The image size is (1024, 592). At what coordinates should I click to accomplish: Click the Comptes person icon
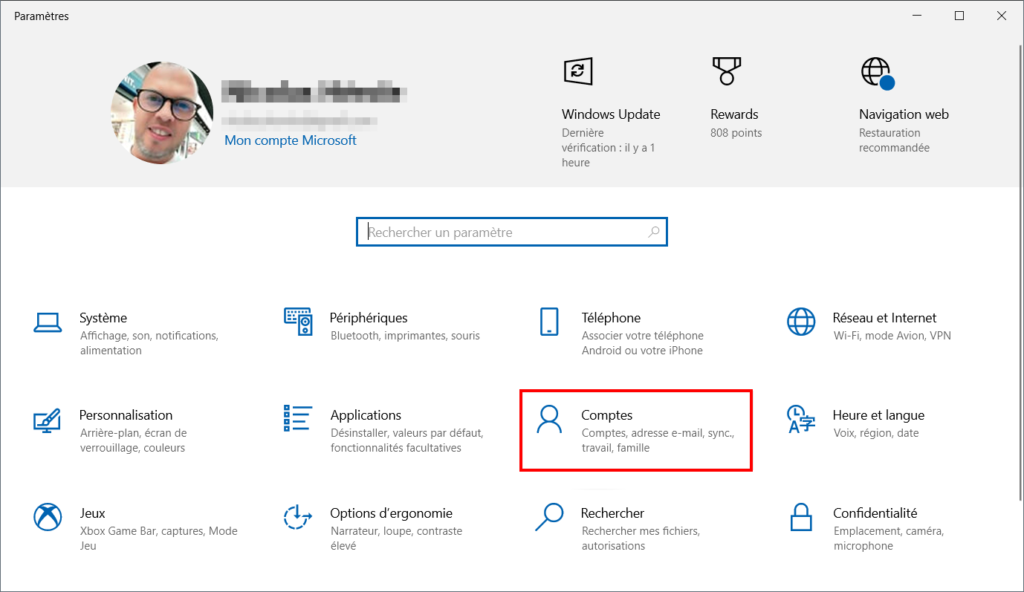click(549, 419)
